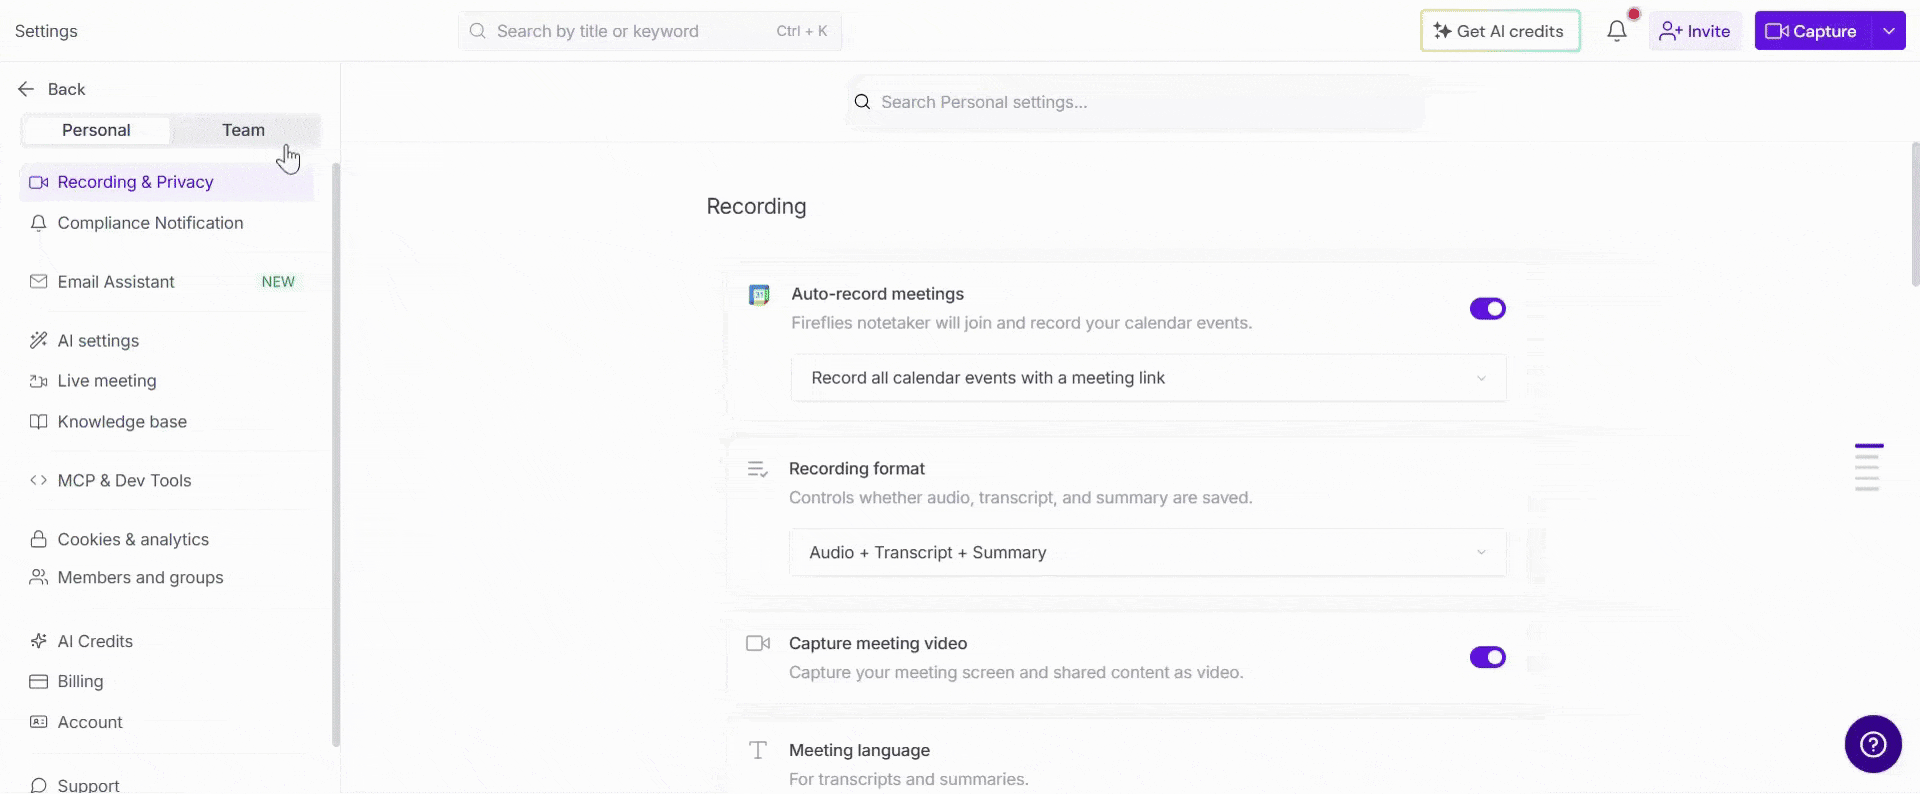Screen dimensions: 1920x794
Task: Open the notifications bell in header
Action: coord(1617,31)
